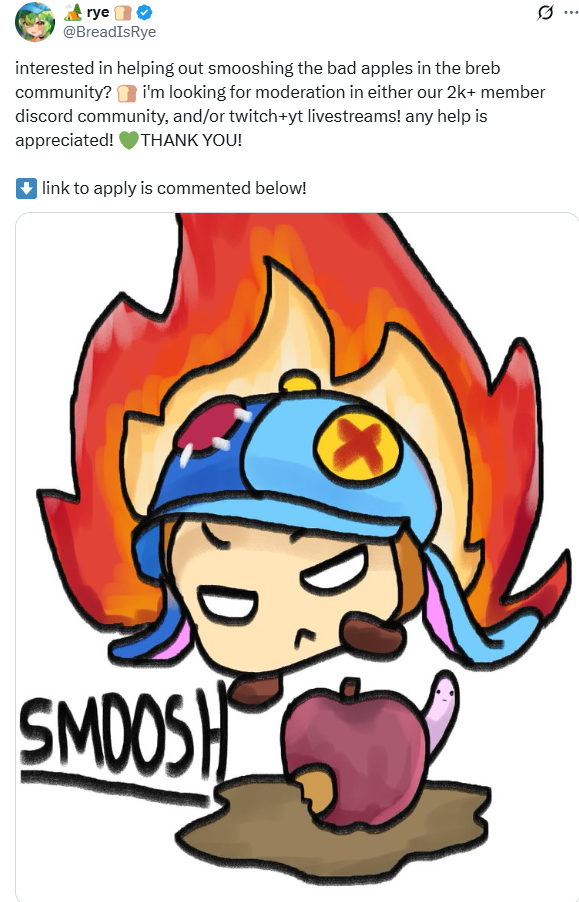Click the bread emoji after the name
Image resolution: width=579 pixels, height=902 pixels.
[x=123, y=13]
